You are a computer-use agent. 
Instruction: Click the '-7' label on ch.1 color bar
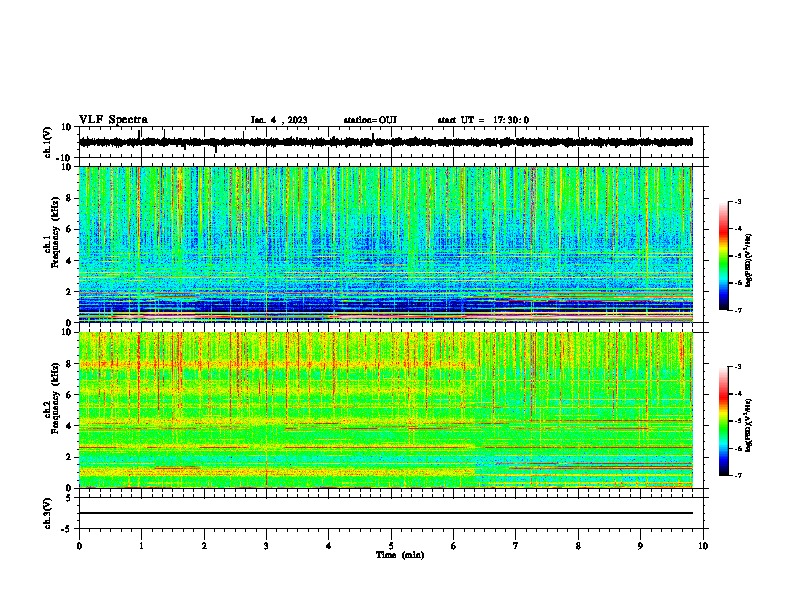point(738,311)
